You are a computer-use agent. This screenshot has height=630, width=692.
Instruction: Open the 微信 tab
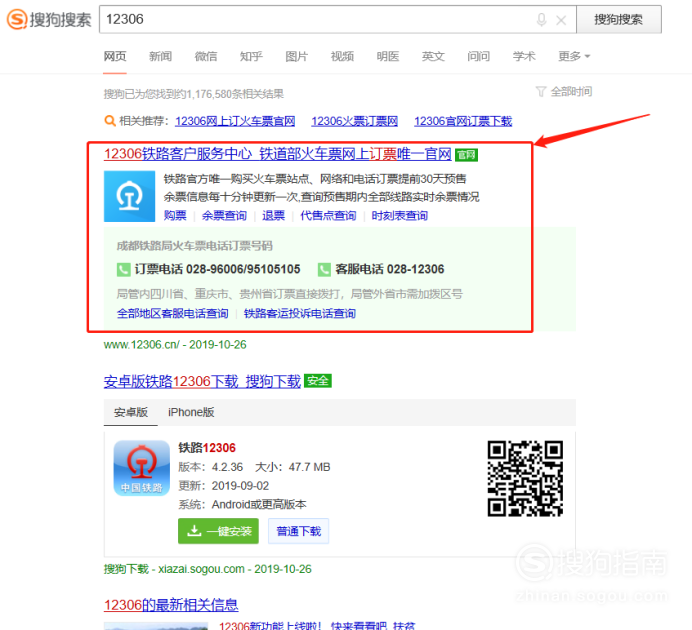206,56
